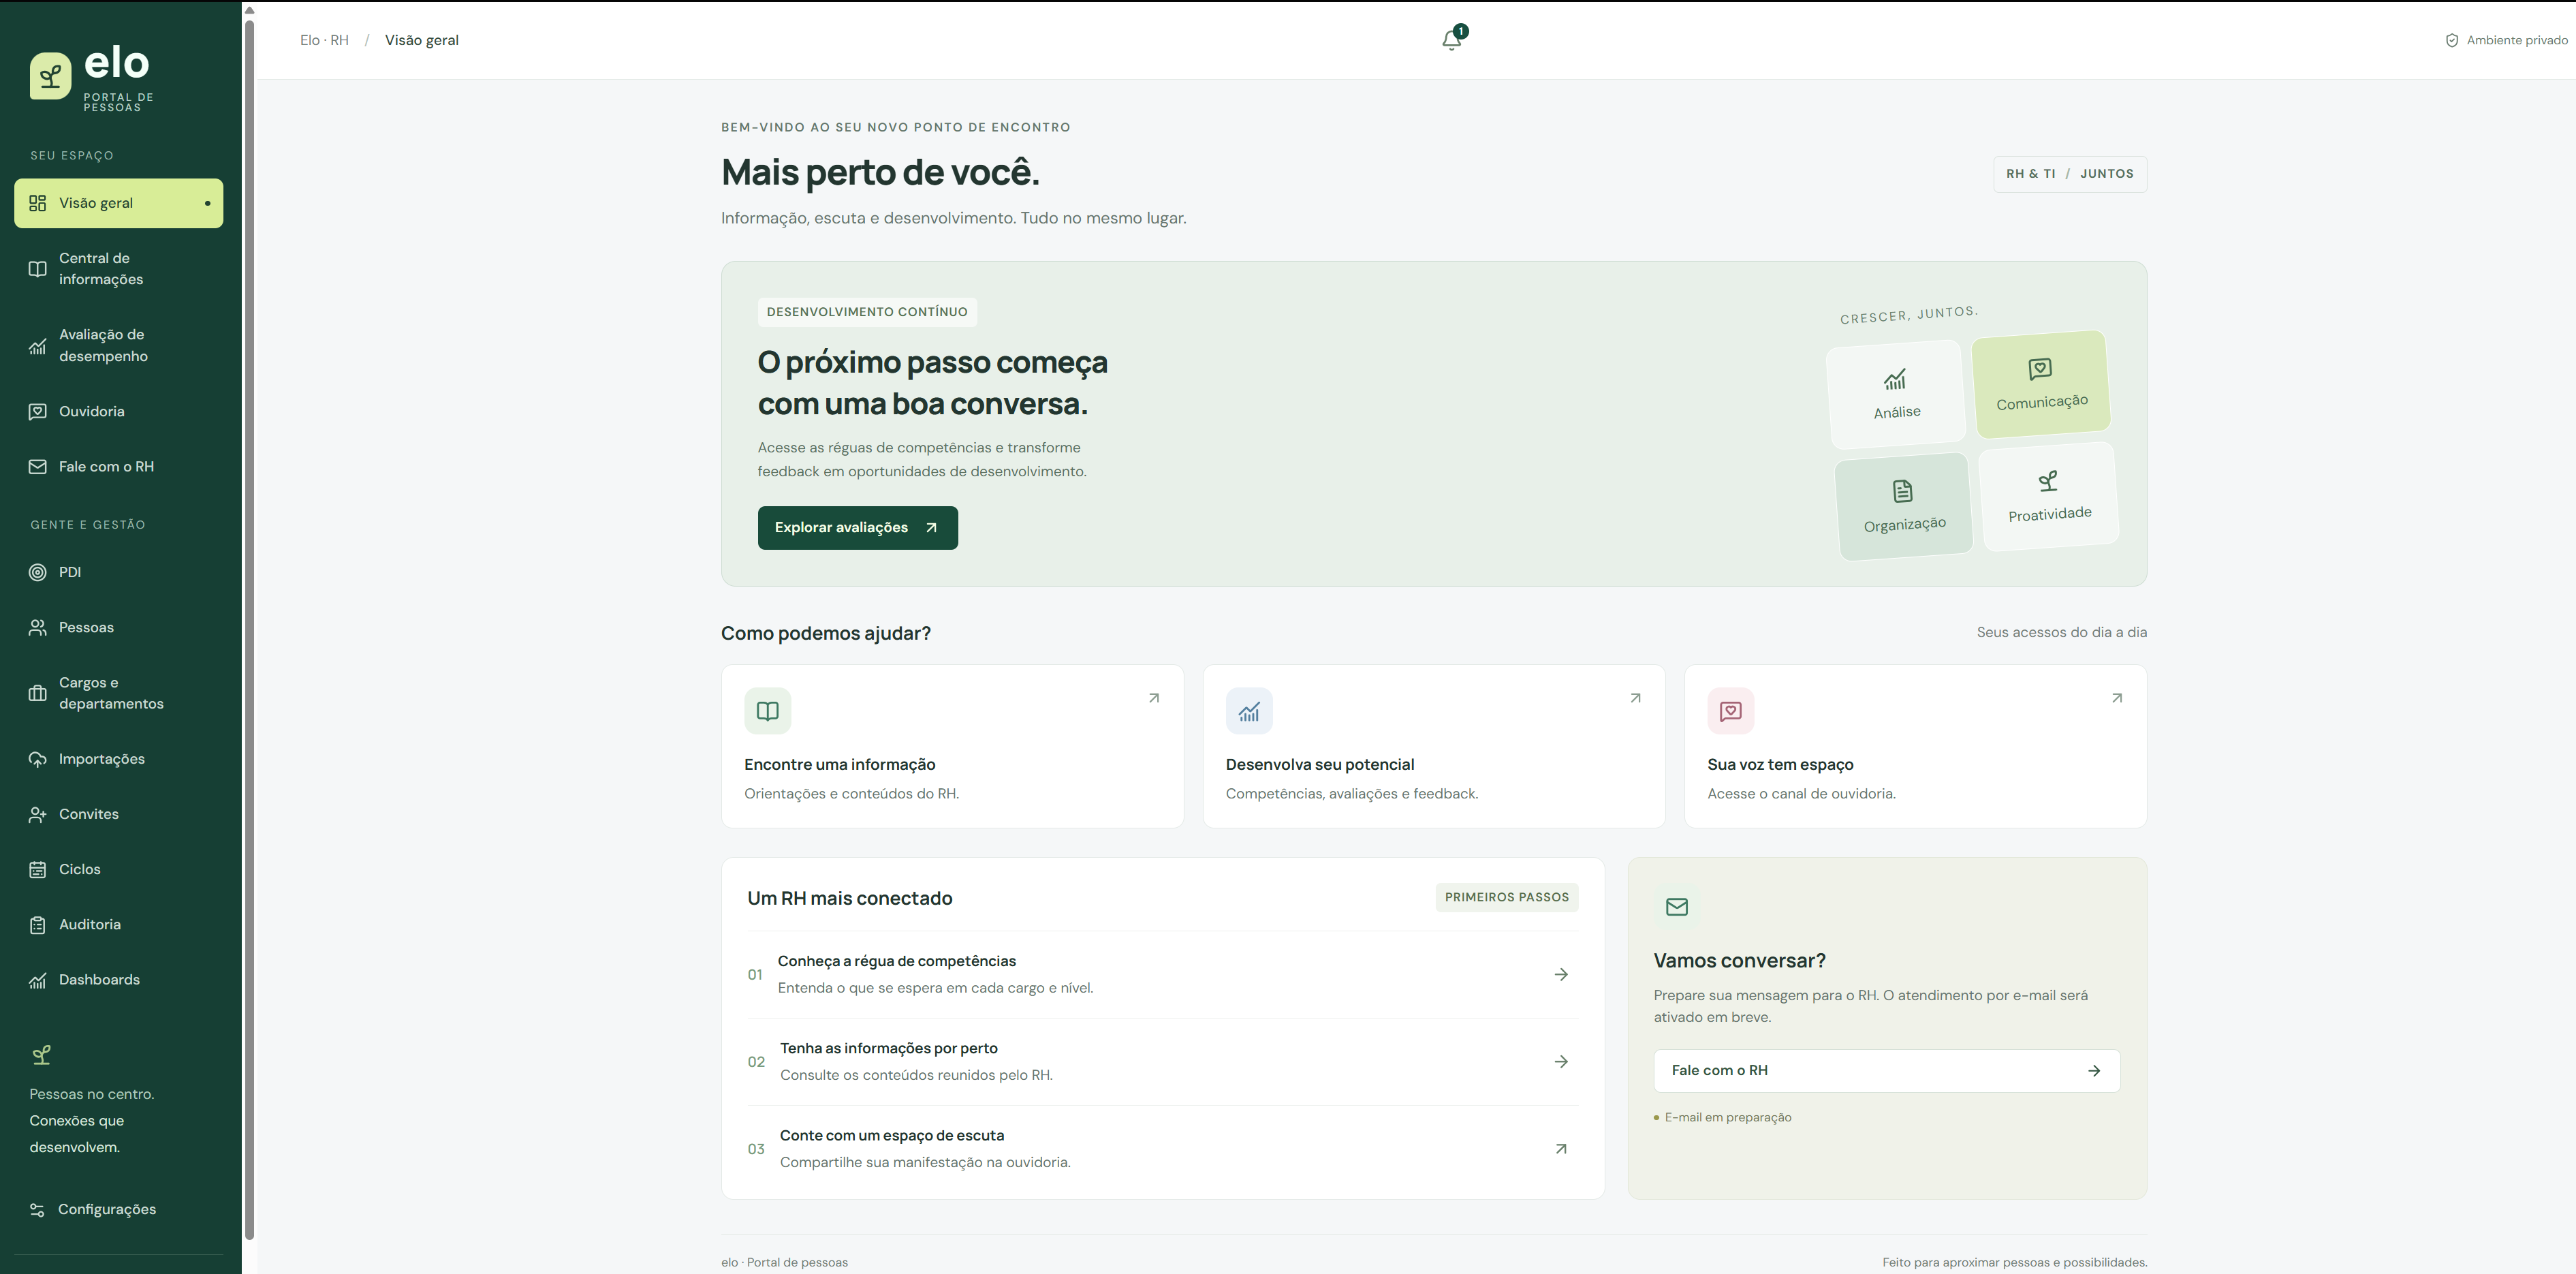Go to Avaliação de desempenho
Viewport: 2576px width, 1274px height.
tap(118, 346)
